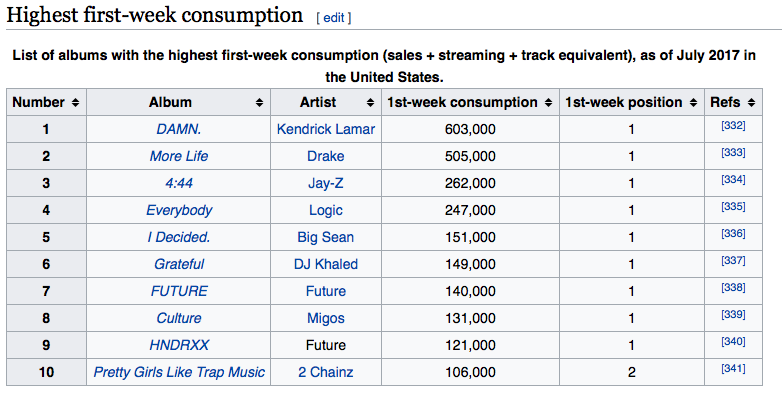
Task: Open Pretty Girls Like Trap Music link
Action: pyautogui.click(x=179, y=372)
